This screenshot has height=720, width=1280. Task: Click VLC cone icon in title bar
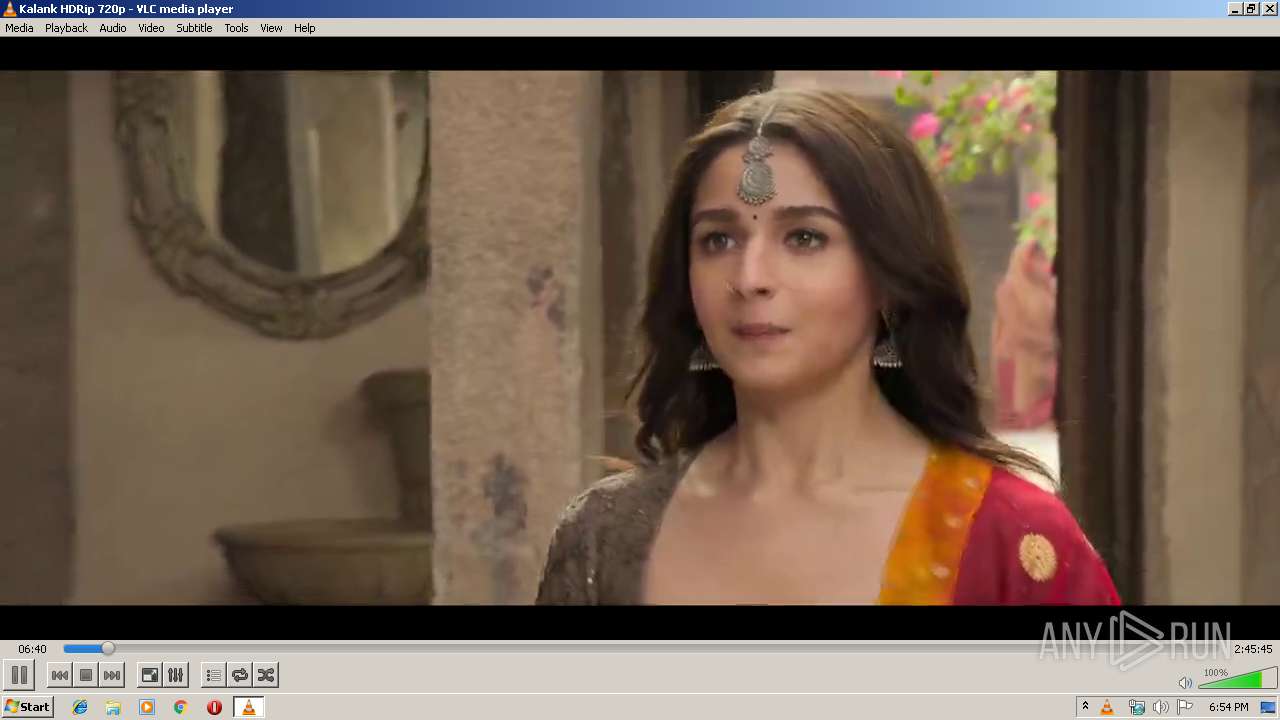(x=10, y=9)
